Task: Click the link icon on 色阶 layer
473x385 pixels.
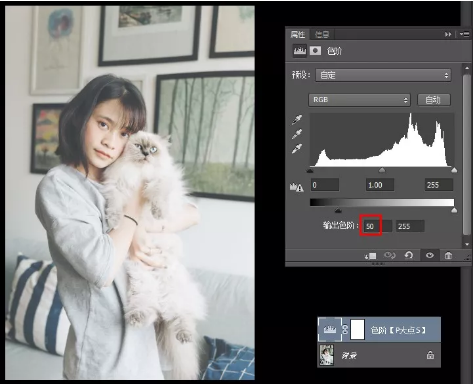Action: [345, 330]
